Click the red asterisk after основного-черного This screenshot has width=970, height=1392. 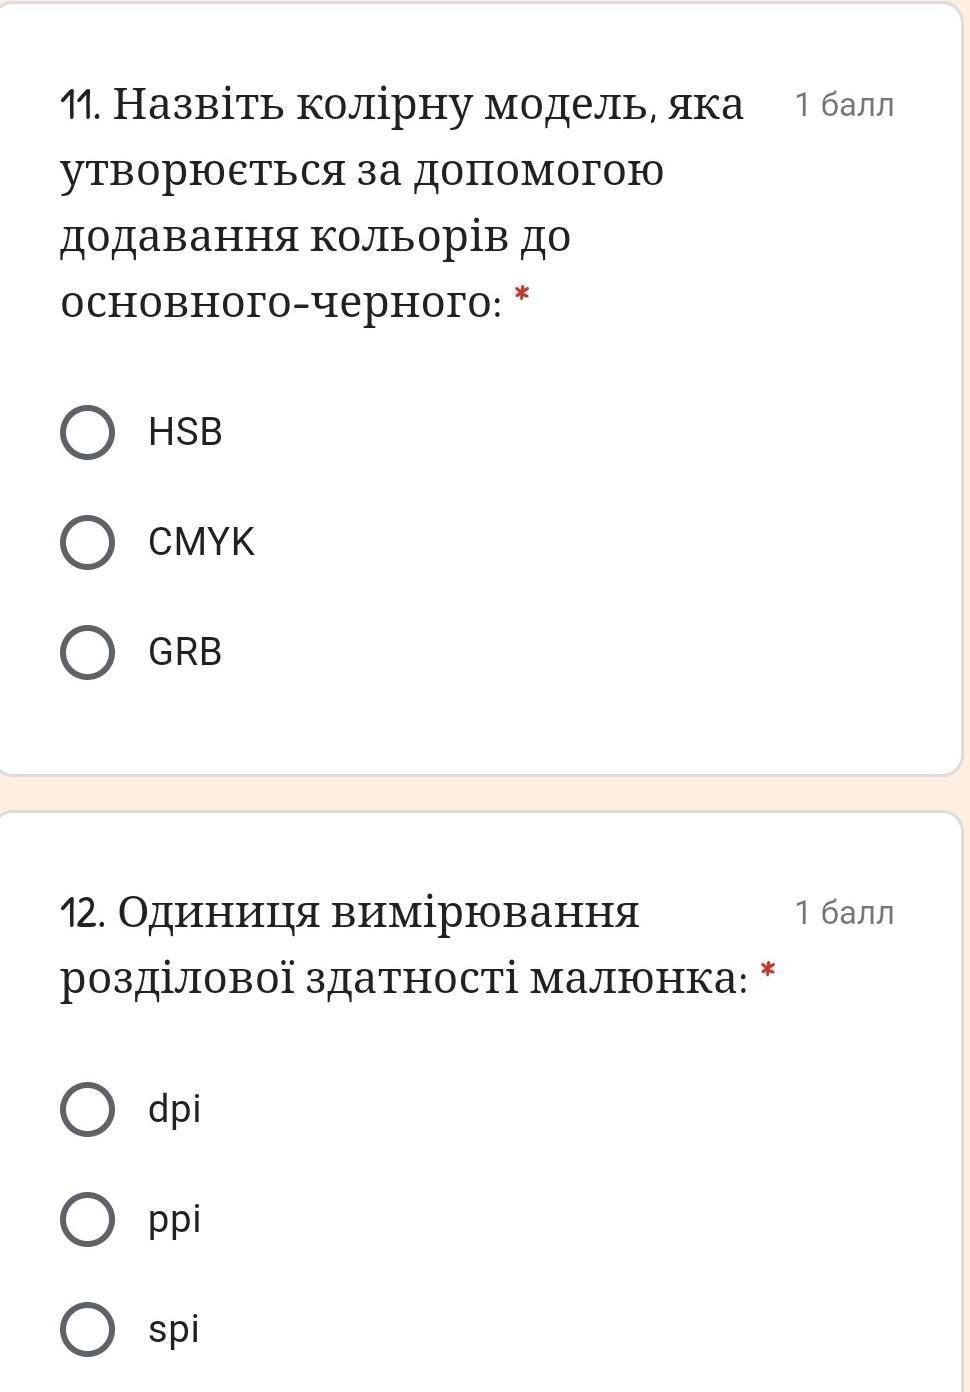(521, 294)
